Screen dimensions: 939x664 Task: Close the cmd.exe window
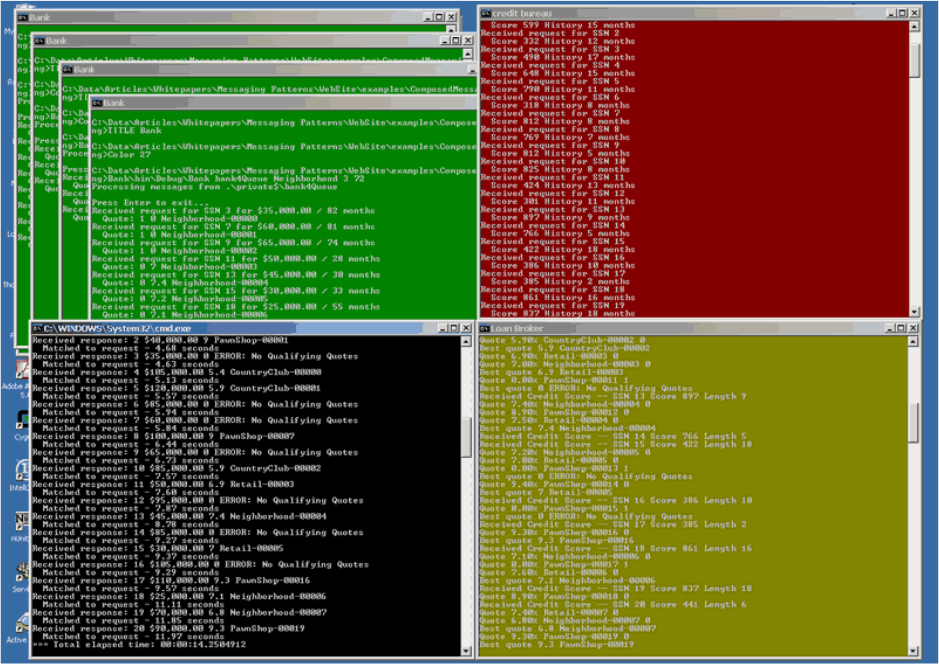coord(465,328)
